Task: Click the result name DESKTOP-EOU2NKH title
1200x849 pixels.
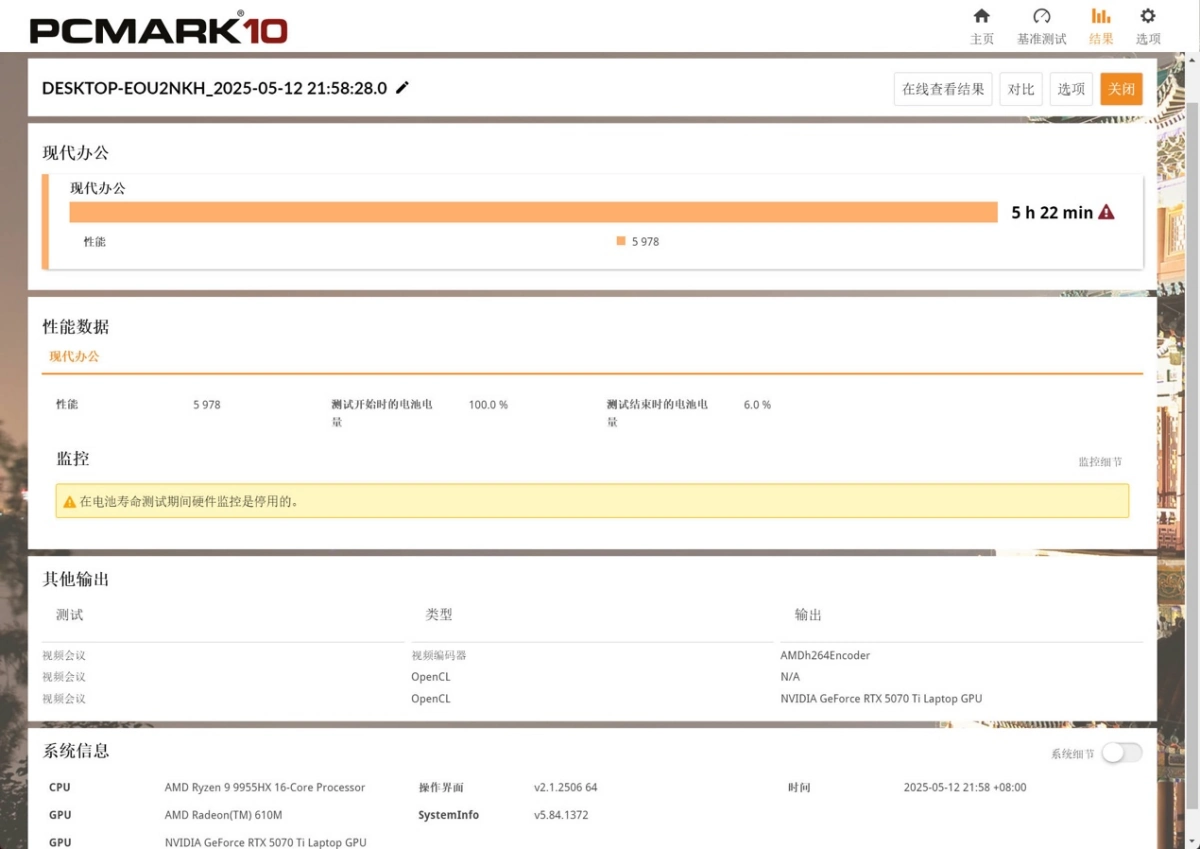Action: [x=214, y=88]
